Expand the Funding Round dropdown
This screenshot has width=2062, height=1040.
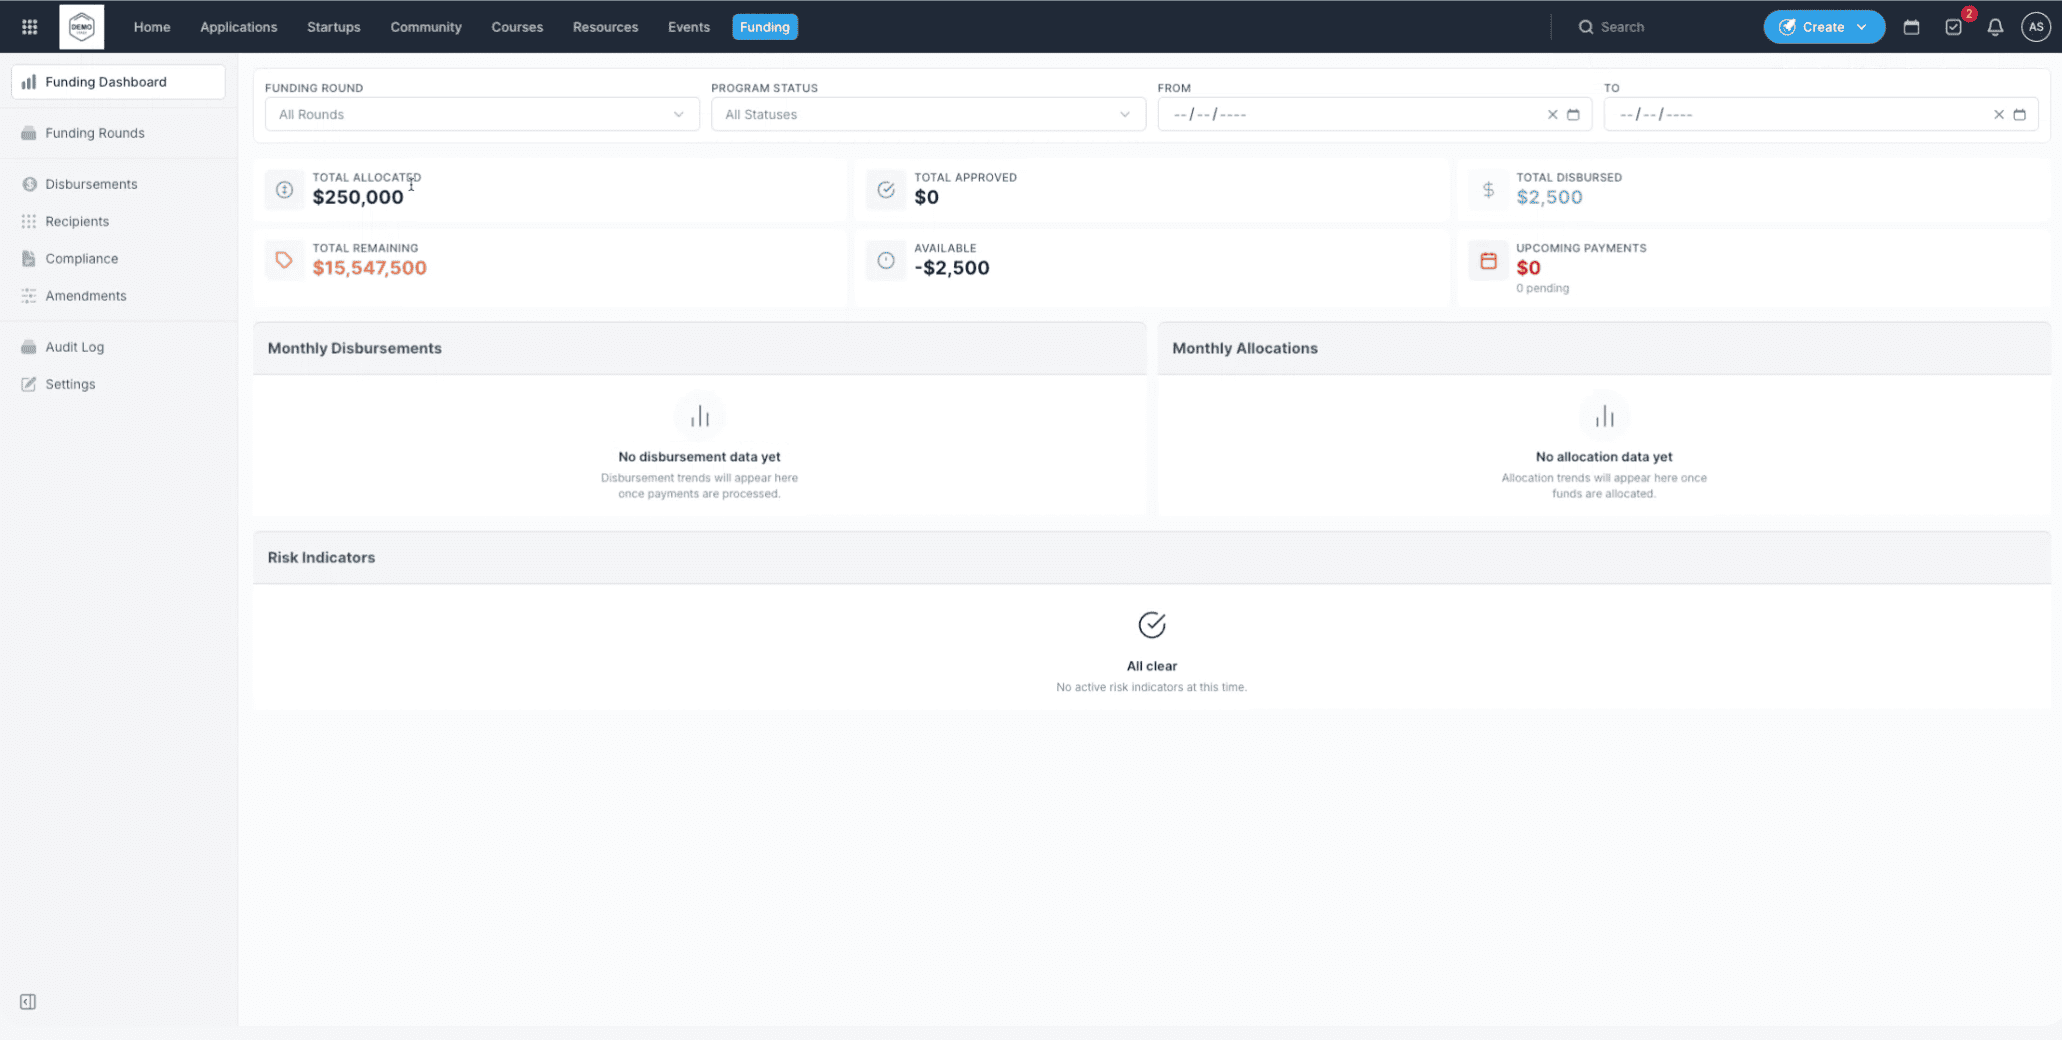481,115
